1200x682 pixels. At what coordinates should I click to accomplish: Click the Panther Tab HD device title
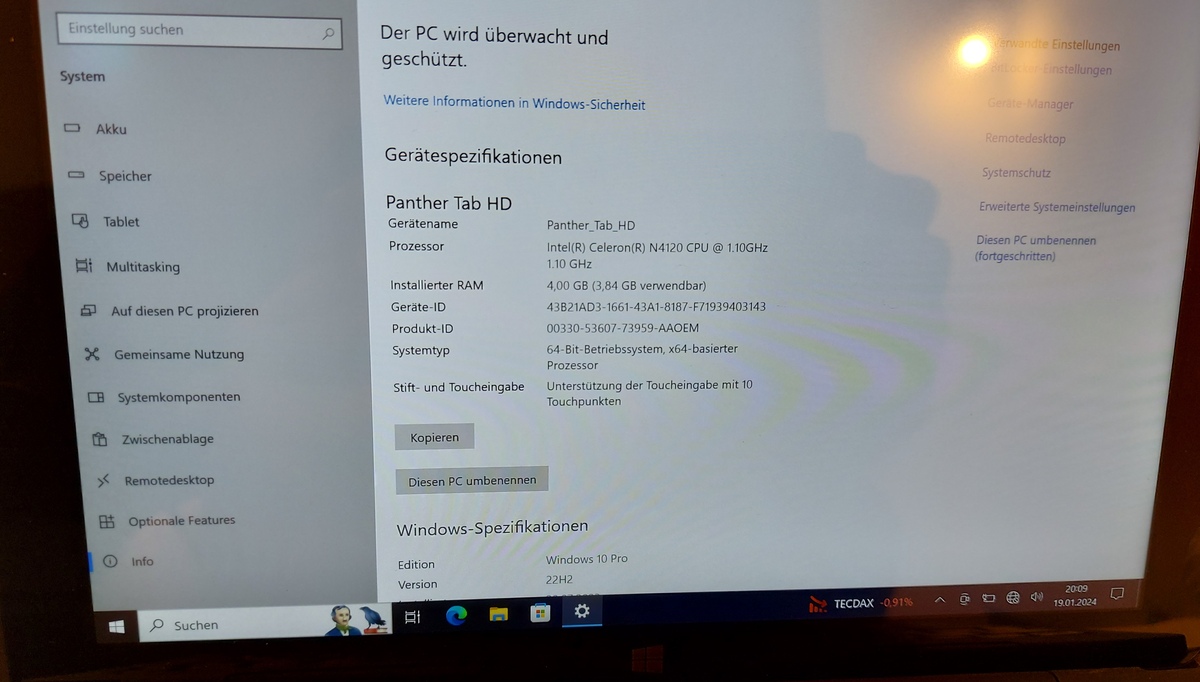point(449,203)
